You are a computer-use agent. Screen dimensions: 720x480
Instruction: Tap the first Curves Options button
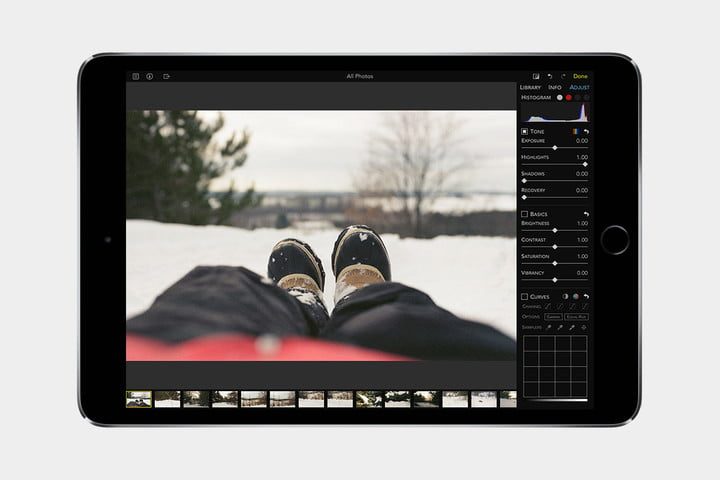554,317
